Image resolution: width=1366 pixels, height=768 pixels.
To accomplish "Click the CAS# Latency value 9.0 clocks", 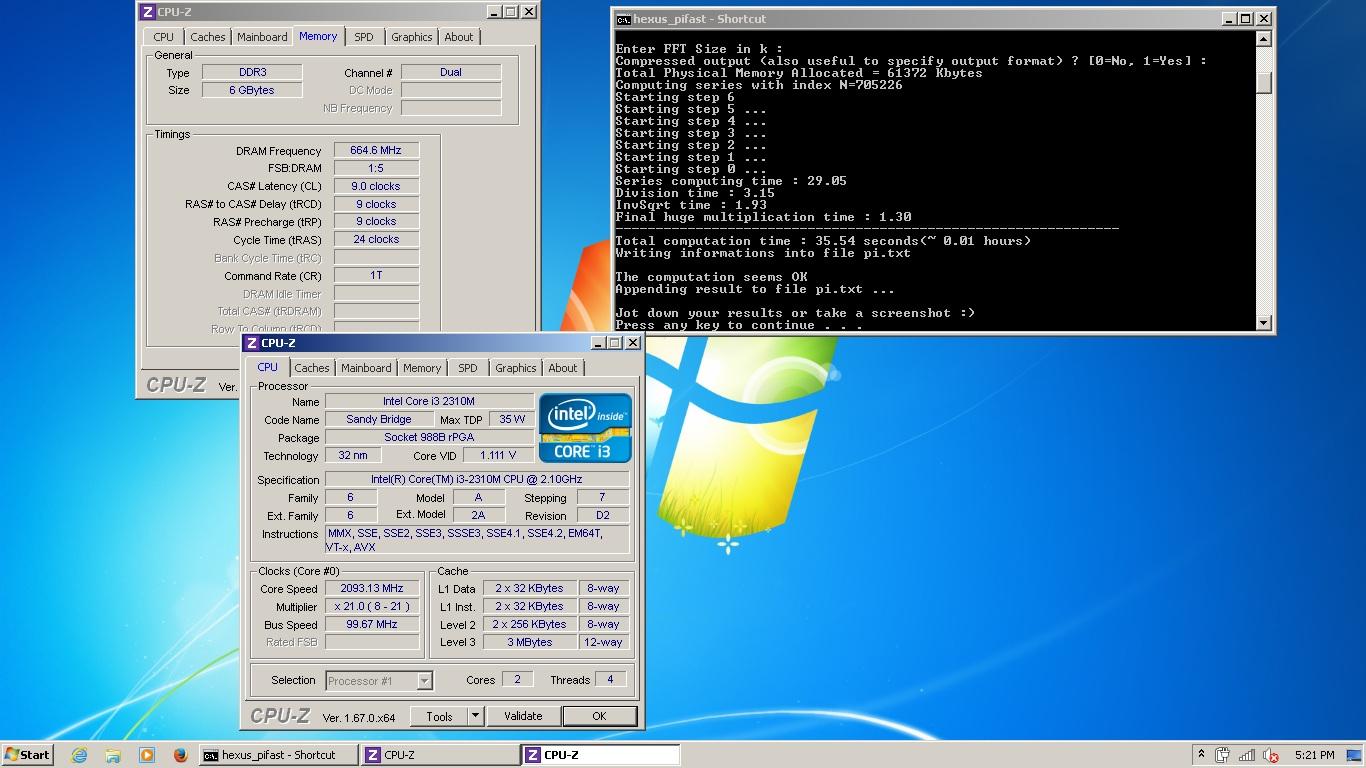I will click(x=376, y=186).
